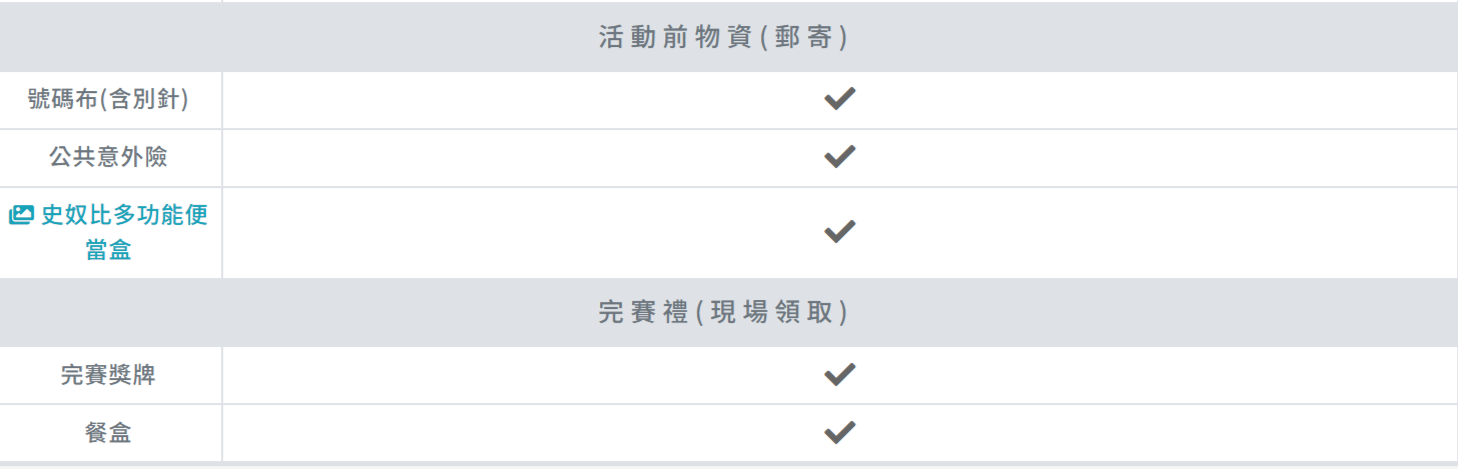This screenshot has height=469, width=1458.
Task: Click the checkmark in the 號碼布(含別針) row
Action: click(839, 99)
